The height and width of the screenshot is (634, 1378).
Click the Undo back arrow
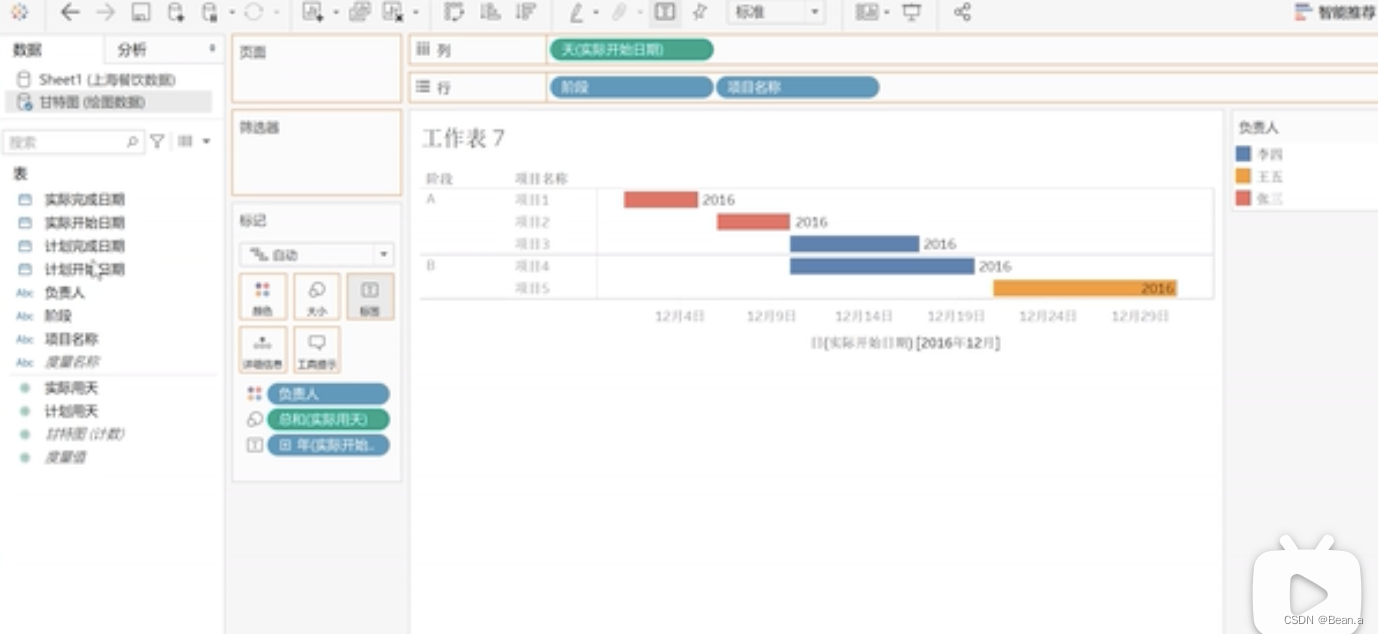click(x=68, y=12)
